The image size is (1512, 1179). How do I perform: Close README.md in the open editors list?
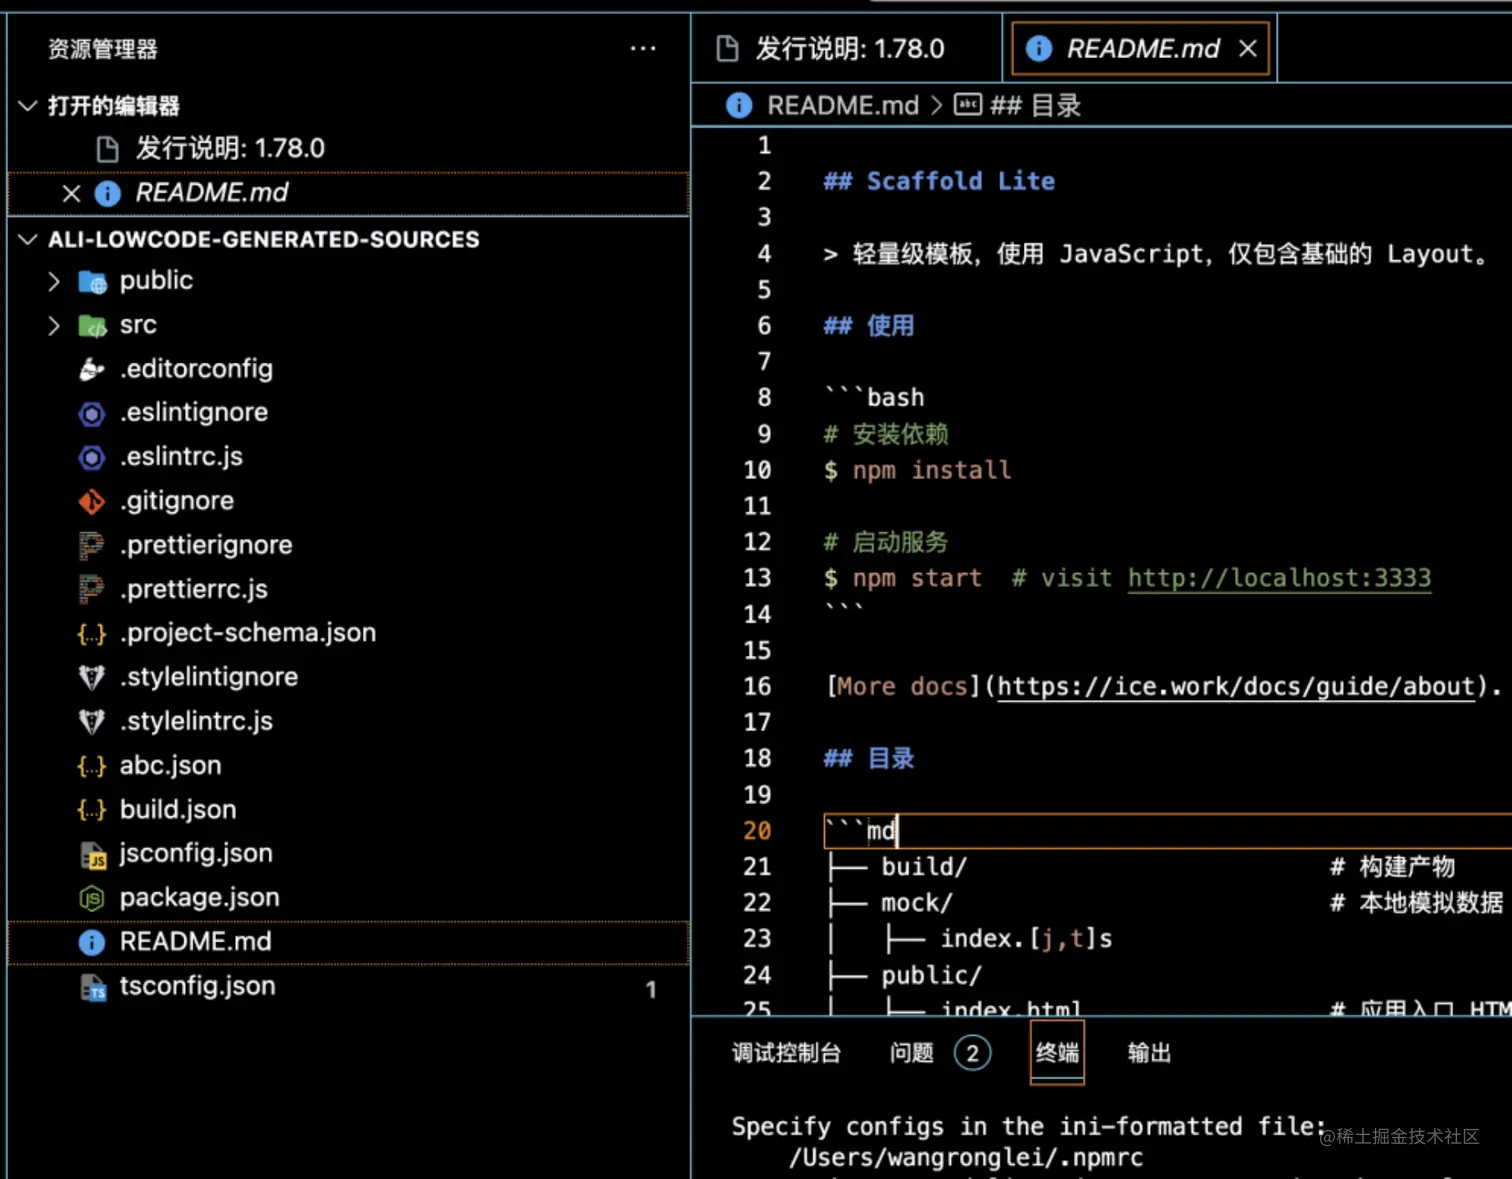tap(71, 194)
